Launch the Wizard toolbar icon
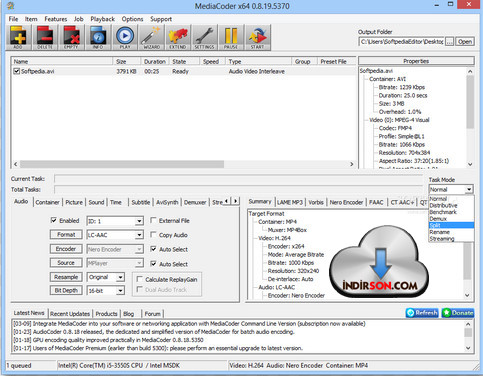Viewport: 483px width, 376px height. pyautogui.click(x=151, y=37)
